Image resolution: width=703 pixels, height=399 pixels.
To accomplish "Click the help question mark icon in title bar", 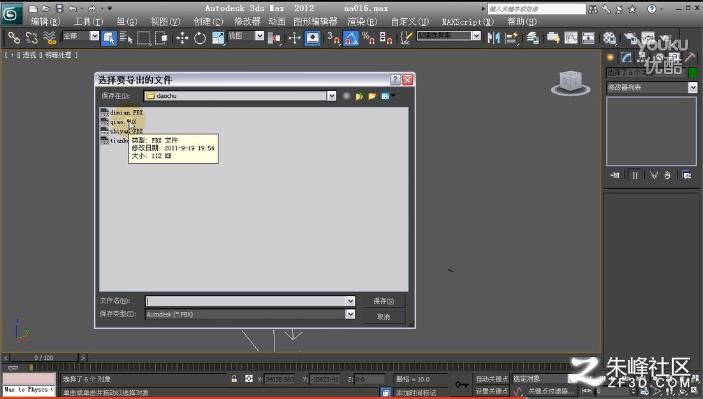I will point(651,9).
